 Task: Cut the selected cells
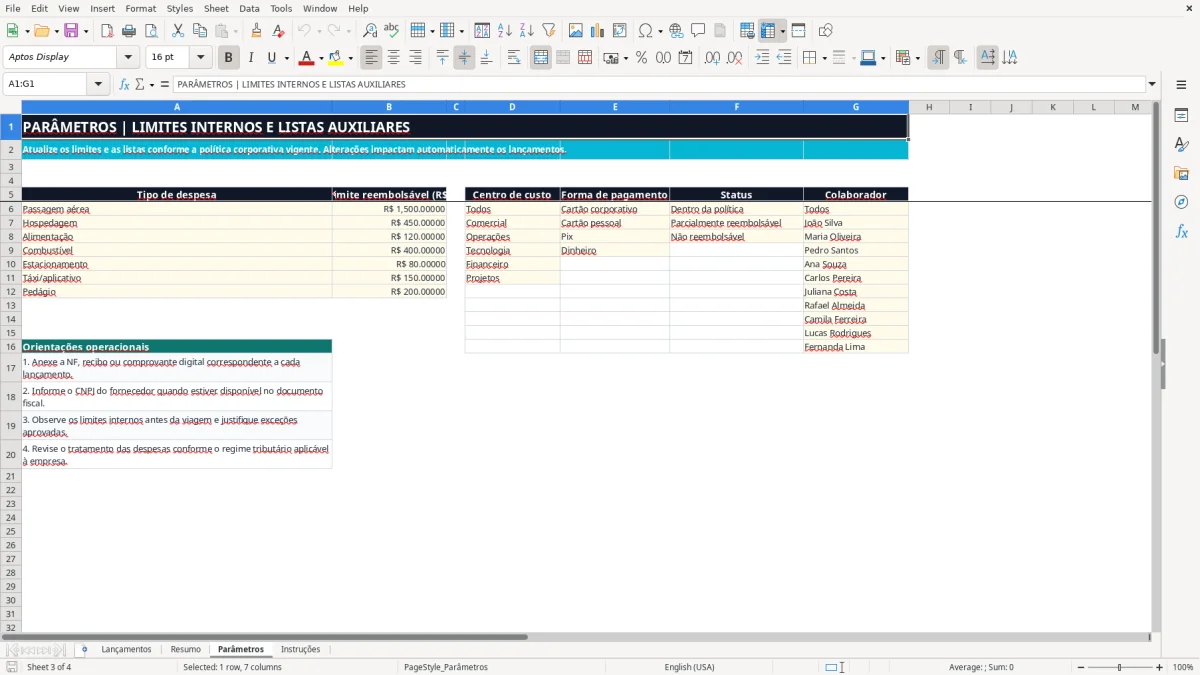pyautogui.click(x=177, y=31)
